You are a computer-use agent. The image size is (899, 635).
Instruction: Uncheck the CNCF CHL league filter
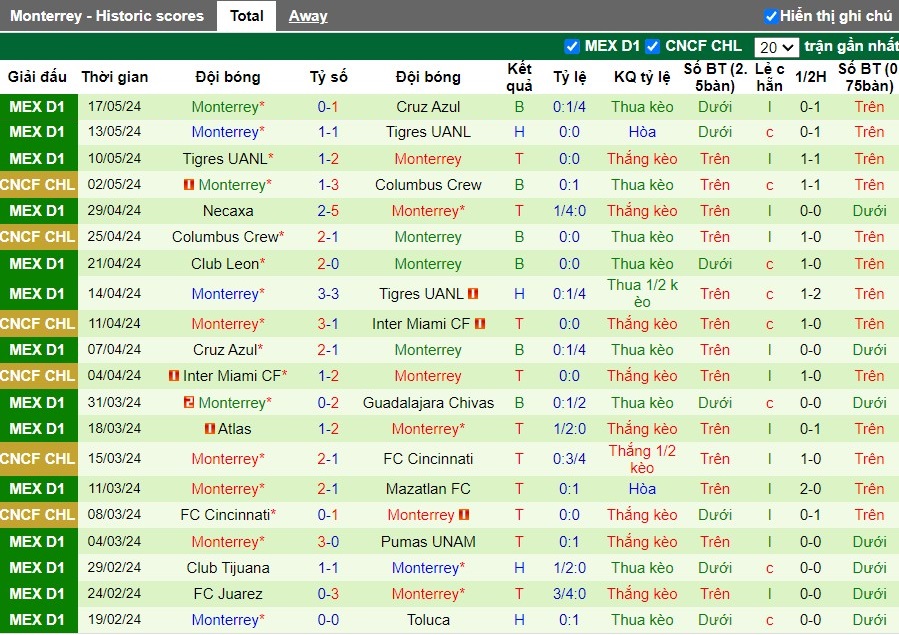pos(652,46)
